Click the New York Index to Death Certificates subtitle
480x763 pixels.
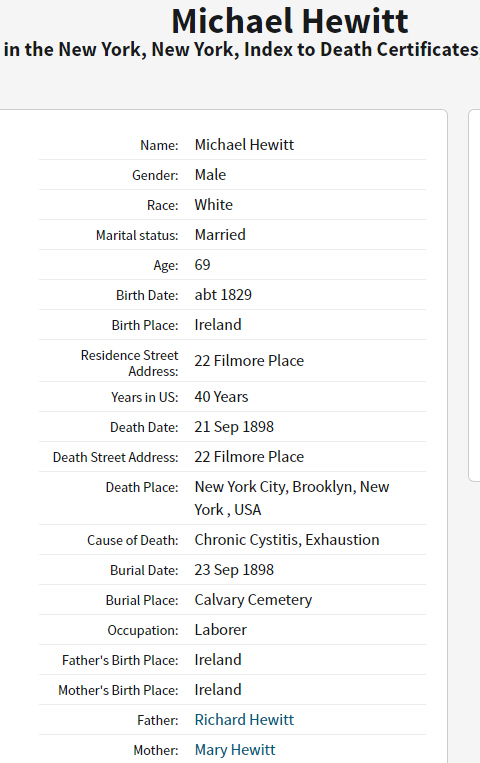(x=241, y=50)
